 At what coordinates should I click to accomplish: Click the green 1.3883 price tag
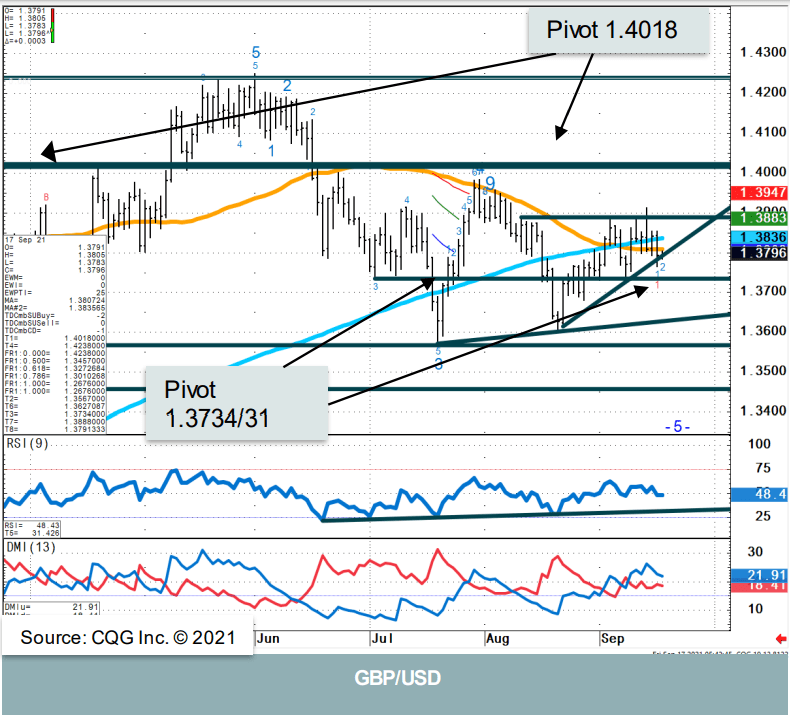click(x=760, y=217)
